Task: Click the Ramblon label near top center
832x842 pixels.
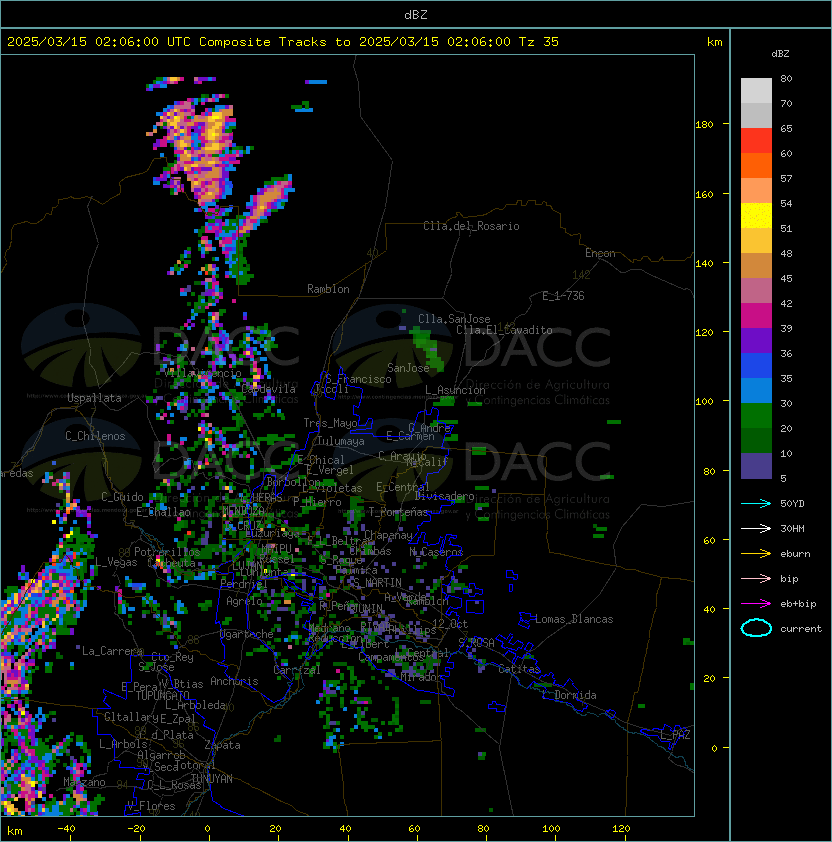Action: 328,289
